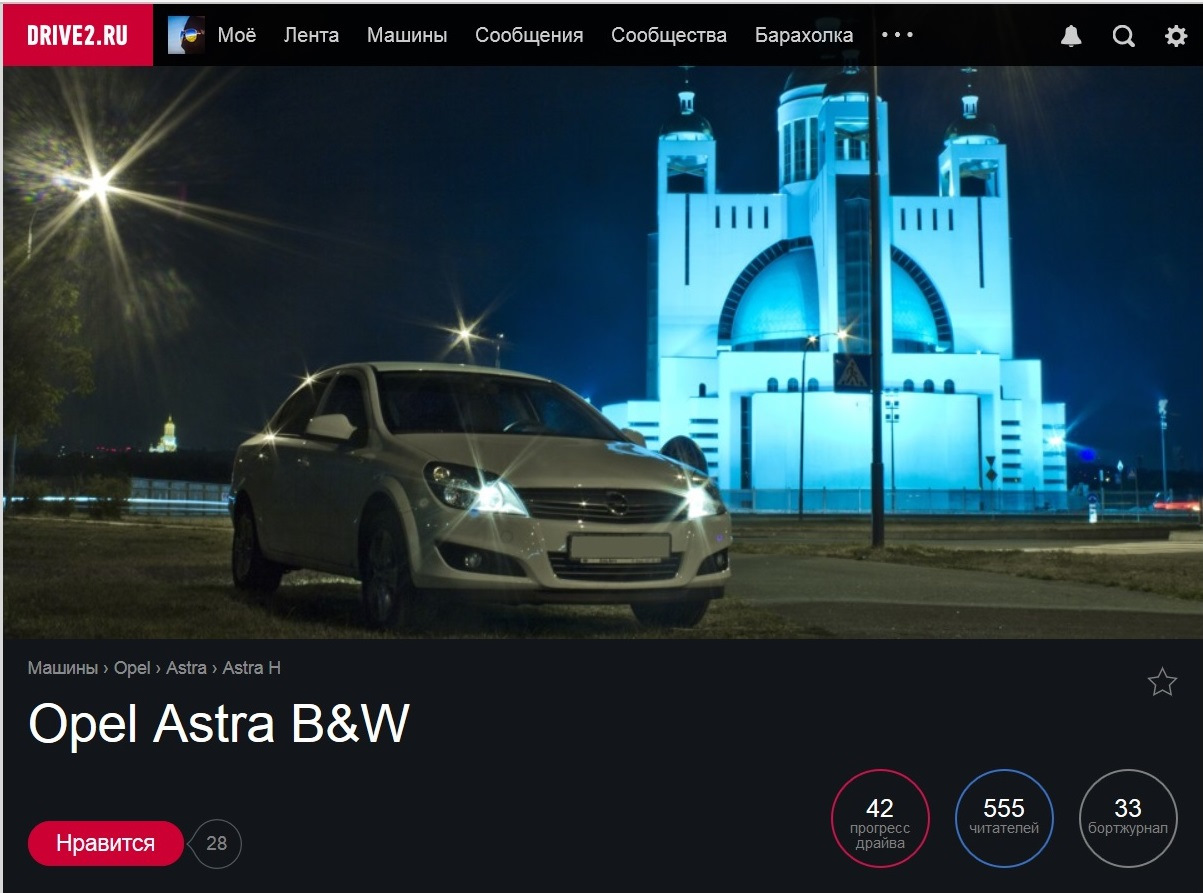This screenshot has width=1203, height=893.
Task: Open the main car photo
Action: point(600,350)
